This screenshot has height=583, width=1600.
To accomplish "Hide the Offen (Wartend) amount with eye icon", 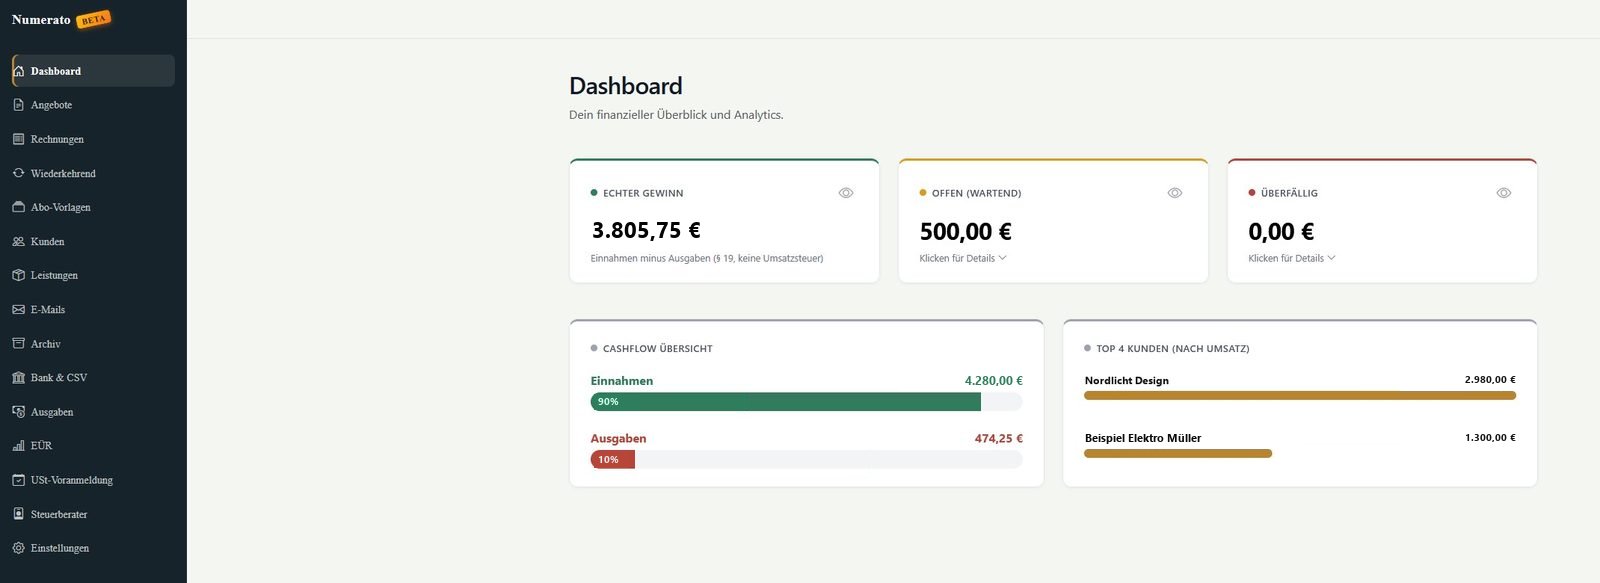I will click(1175, 193).
